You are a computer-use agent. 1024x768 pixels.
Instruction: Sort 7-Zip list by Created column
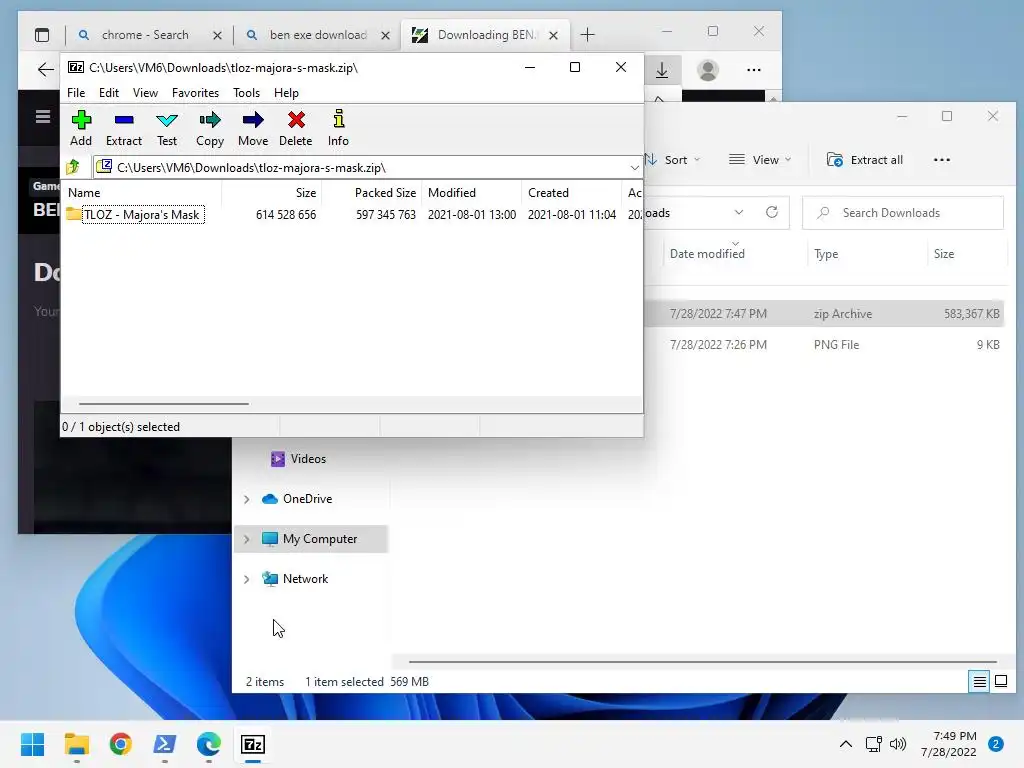coord(571,193)
